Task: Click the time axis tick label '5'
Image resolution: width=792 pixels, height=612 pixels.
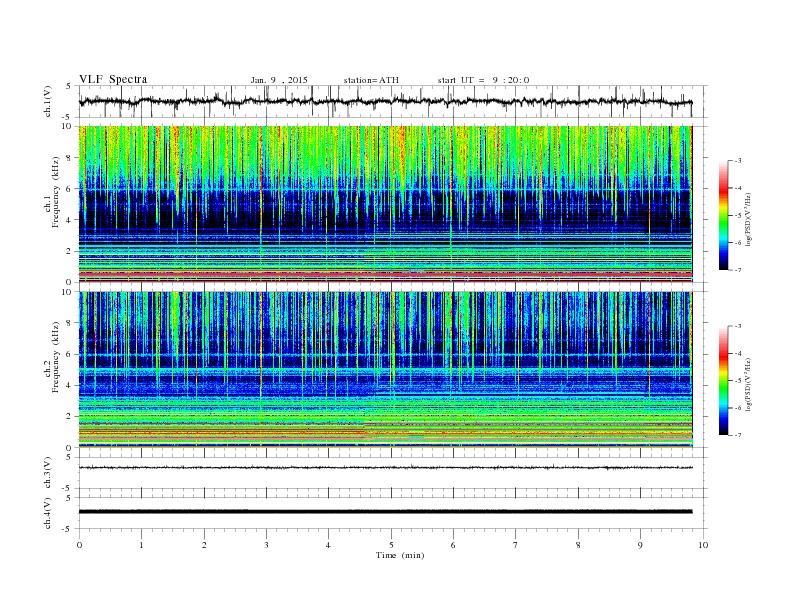Action: pos(391,545)
